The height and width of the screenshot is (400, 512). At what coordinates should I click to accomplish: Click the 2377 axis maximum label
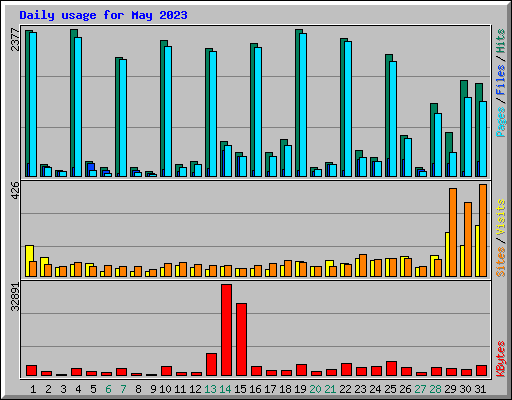[15, 39]
